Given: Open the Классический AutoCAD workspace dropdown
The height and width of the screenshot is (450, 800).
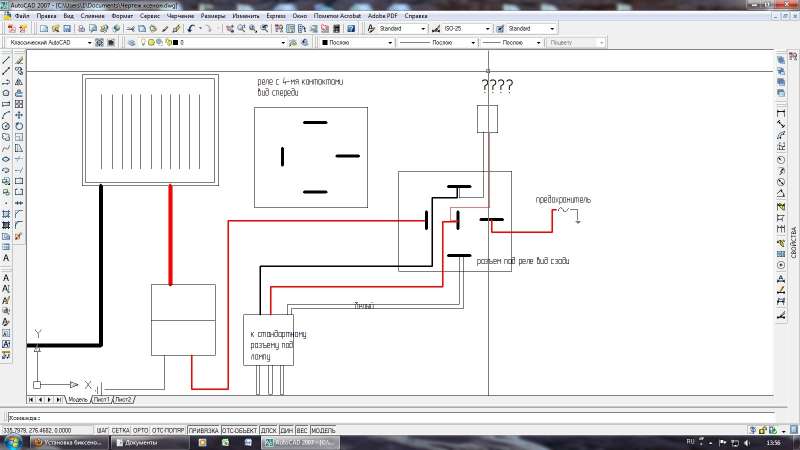Looking at the screenshot, I should click(x=50, y=42).
